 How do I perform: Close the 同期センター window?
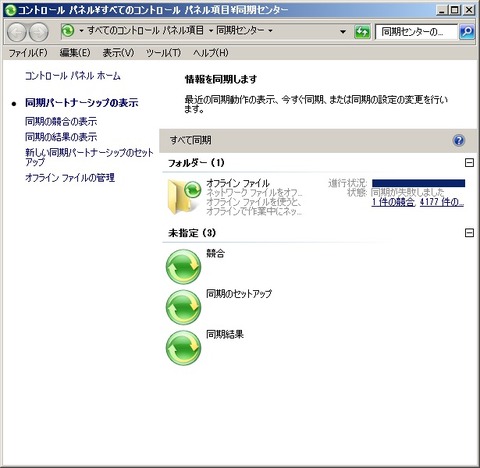[x=468, y=10]
